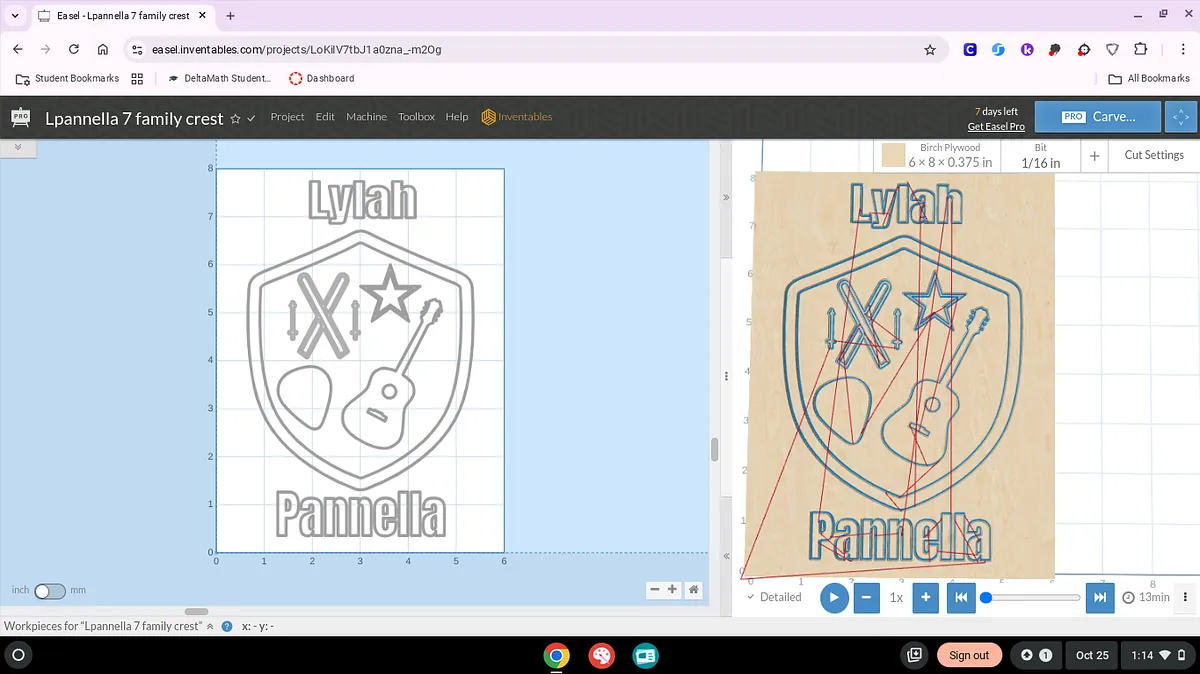Increase simulation speed with plus button
Image resolution: width=1200 pixels, height=674 pixels.
[926, 597]
